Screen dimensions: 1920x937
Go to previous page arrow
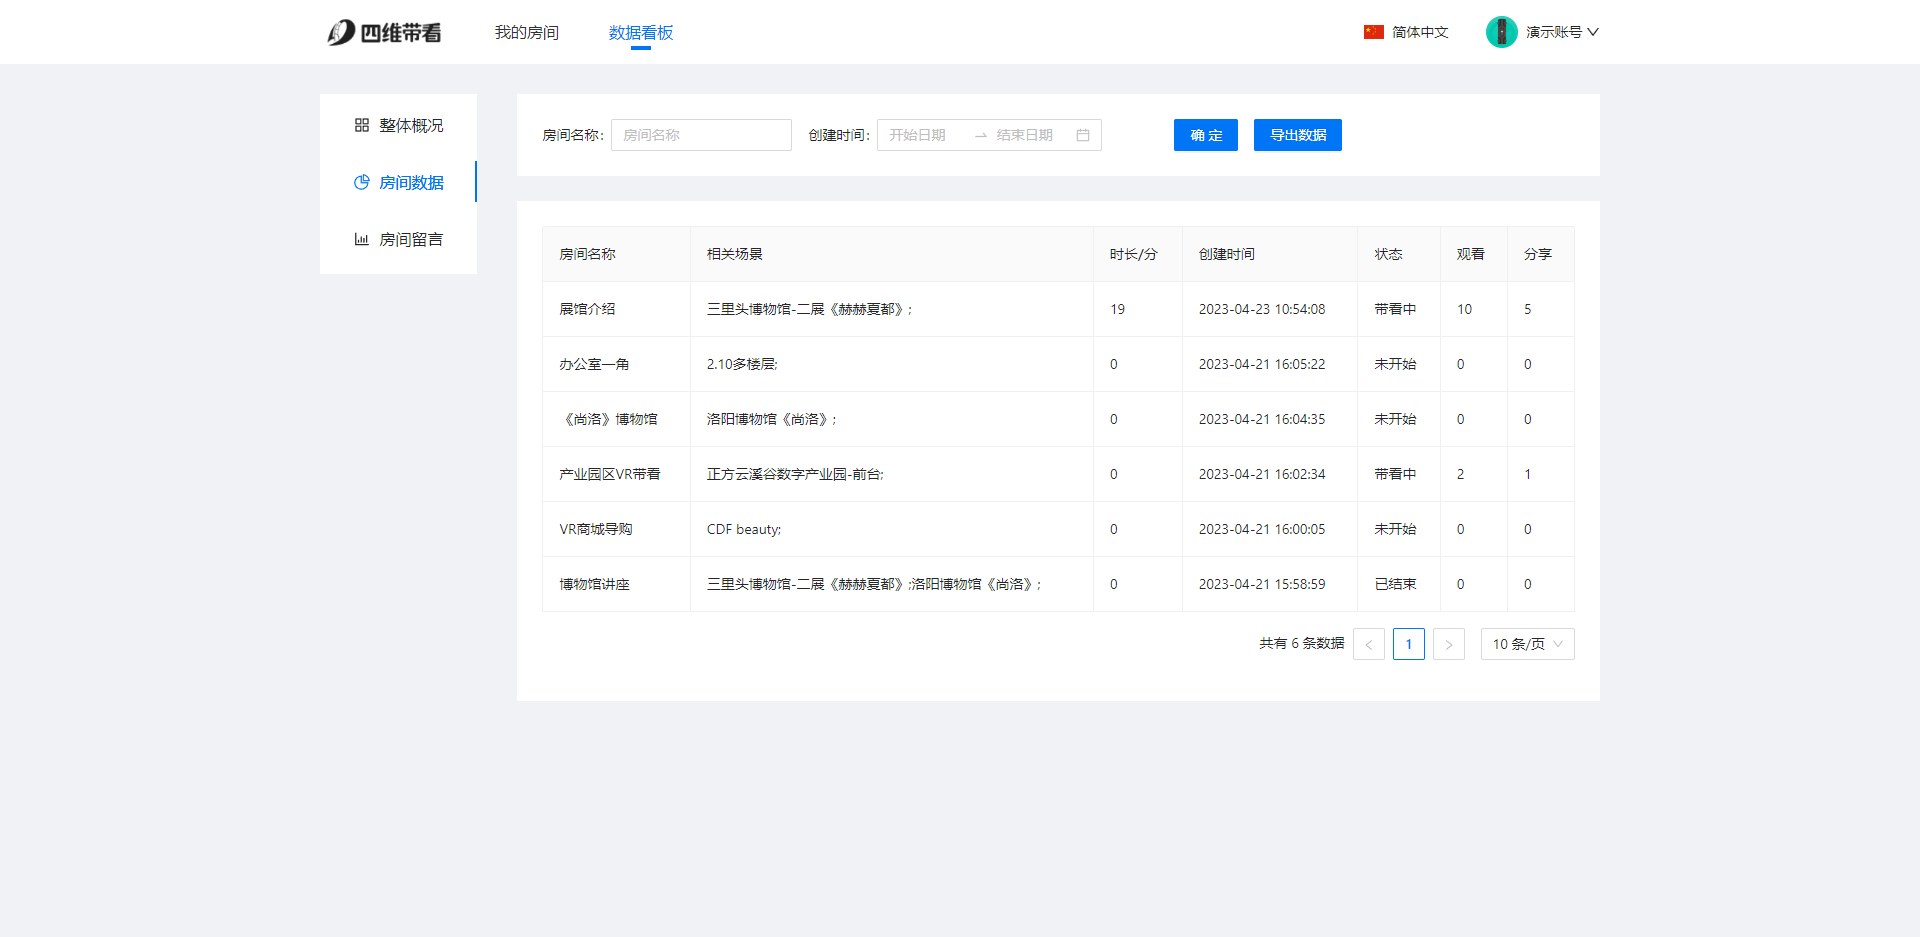point(1368,644)
